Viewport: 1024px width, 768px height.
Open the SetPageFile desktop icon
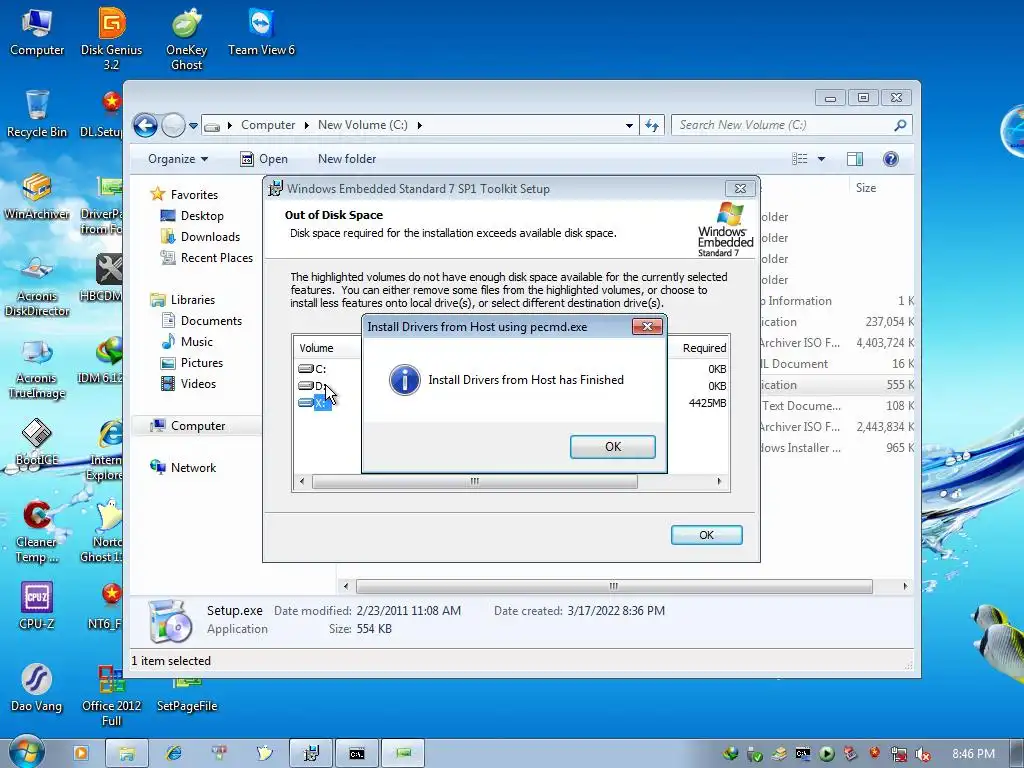[187, 694]
